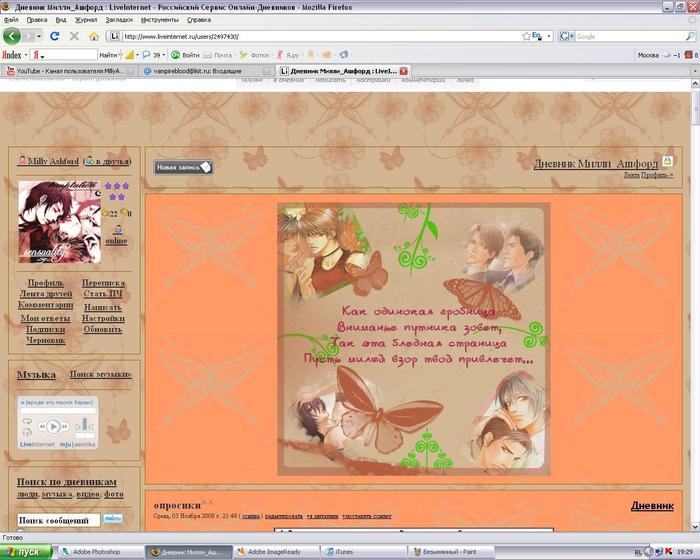
Task: Open the Комментарии sidebar link
Action: point(46,305)
